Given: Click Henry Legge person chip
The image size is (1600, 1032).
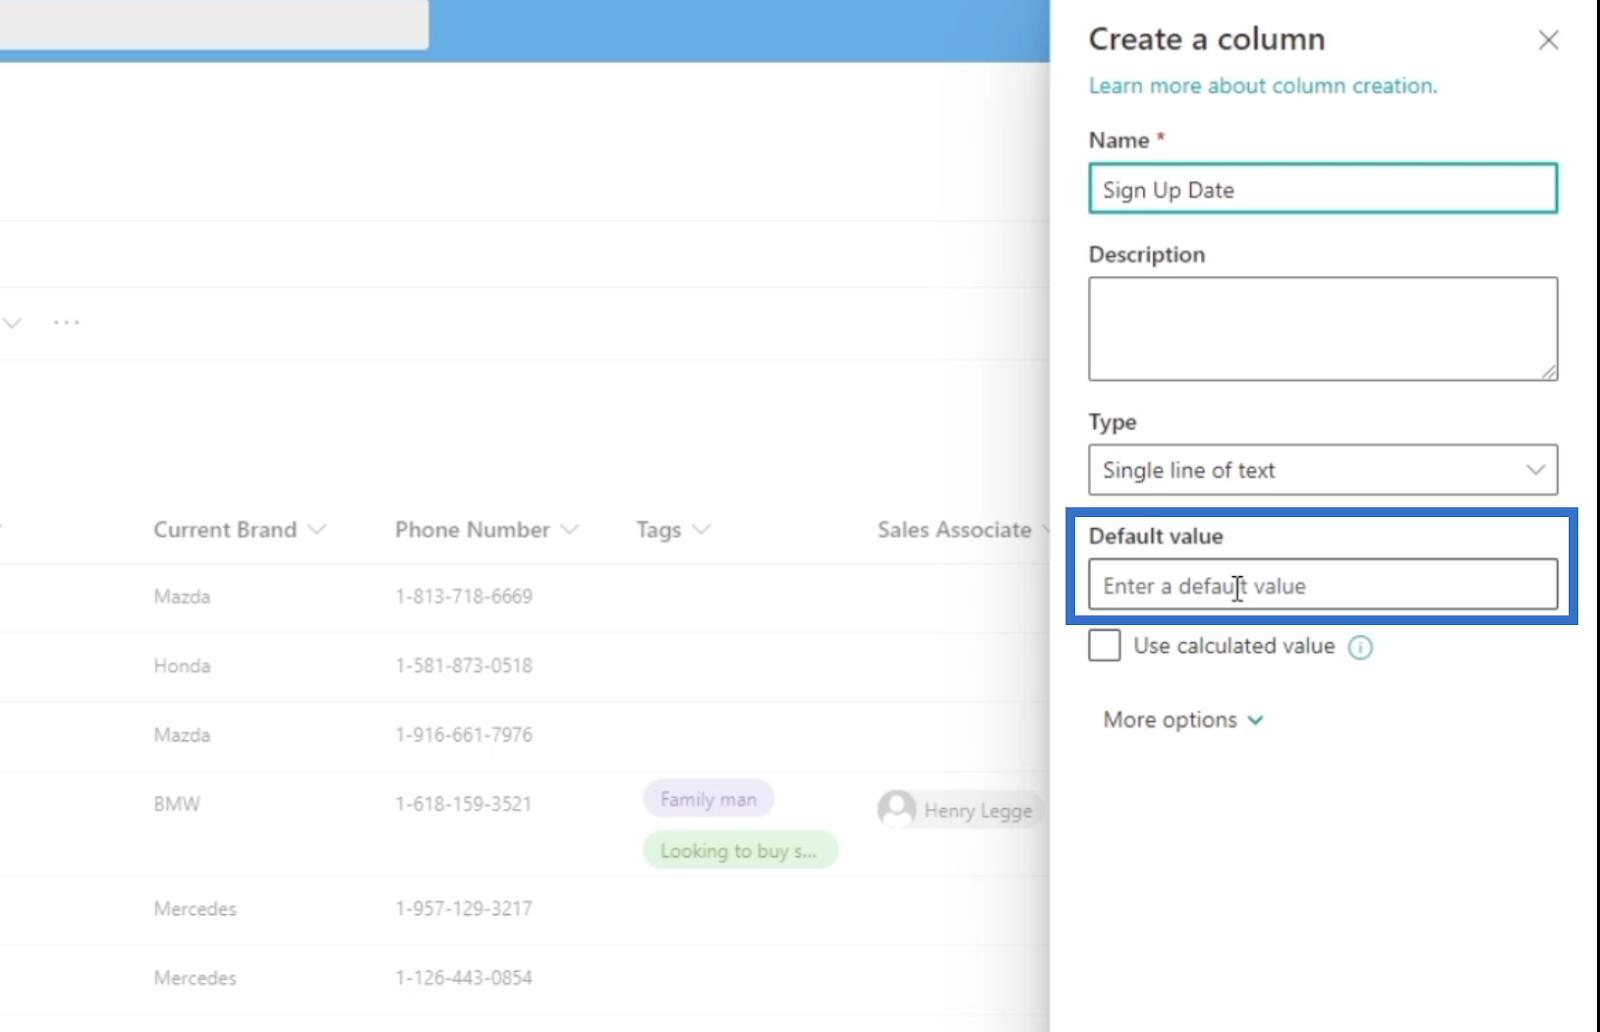Looking at the screenshot, I should click(961, 809).
